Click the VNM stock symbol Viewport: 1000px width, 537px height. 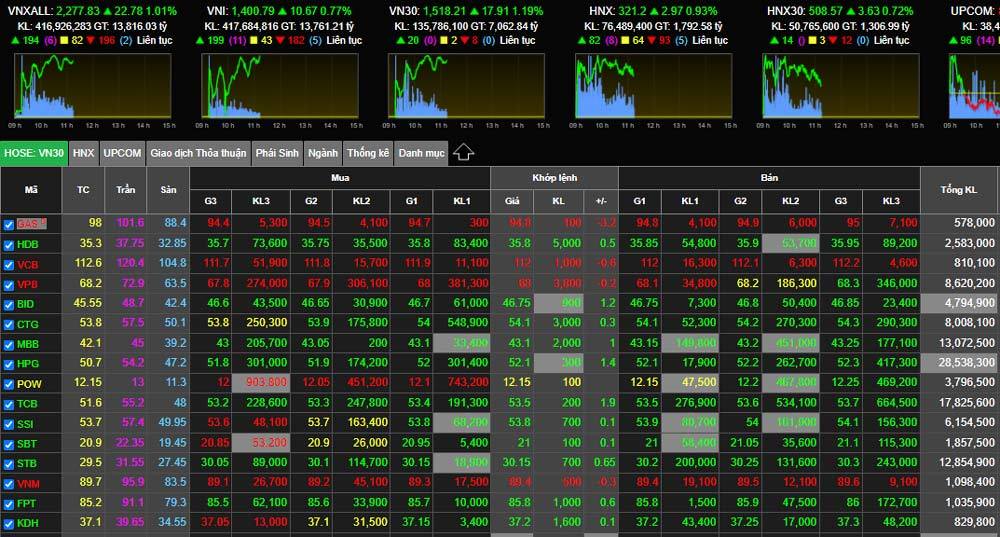pos(28,483)
